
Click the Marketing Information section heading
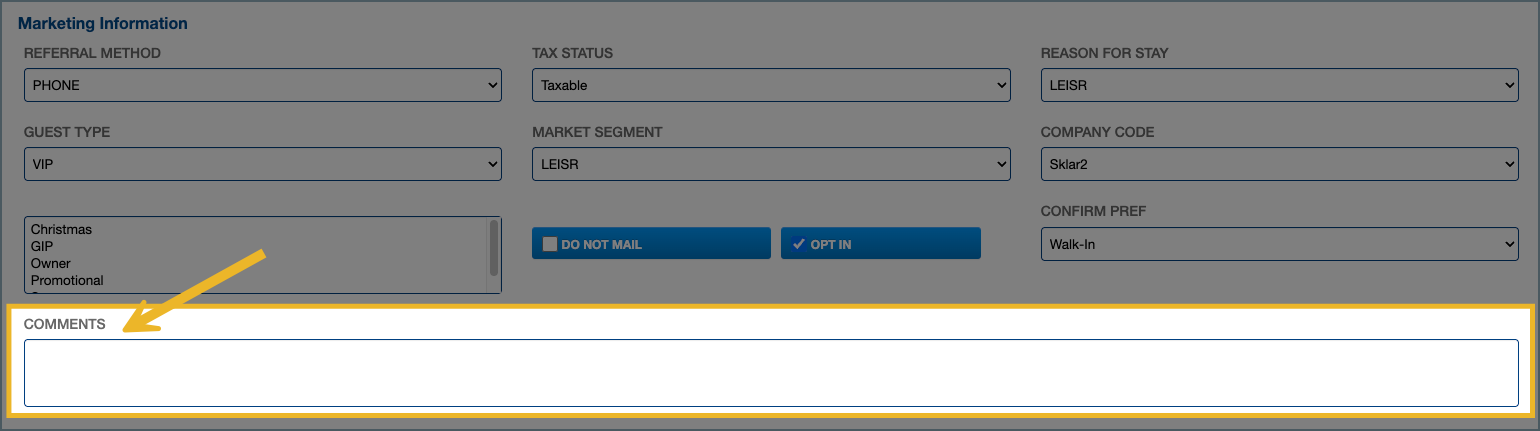(x=103, y=23)
